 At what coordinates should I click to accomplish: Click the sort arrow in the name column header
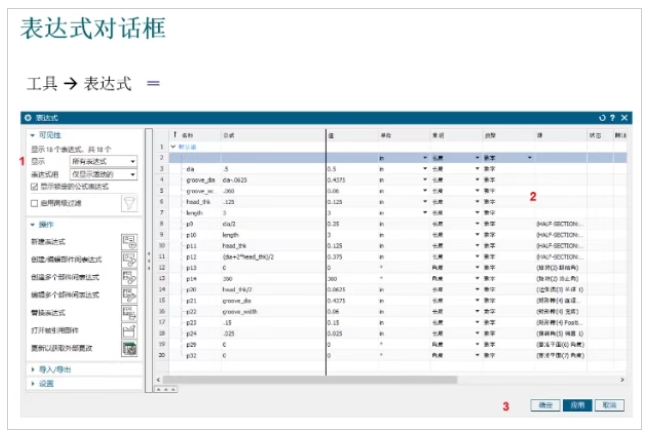[175, 135]
